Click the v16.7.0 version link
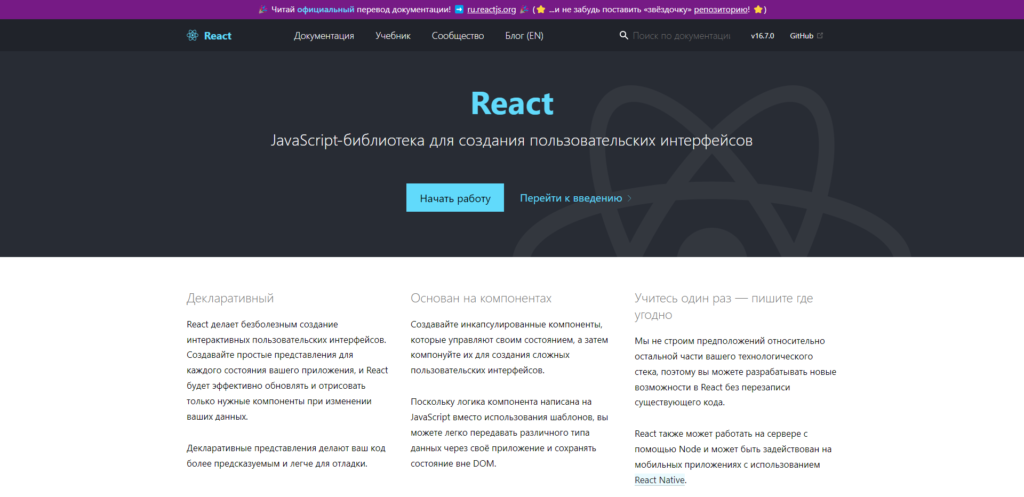 point(762,36)
